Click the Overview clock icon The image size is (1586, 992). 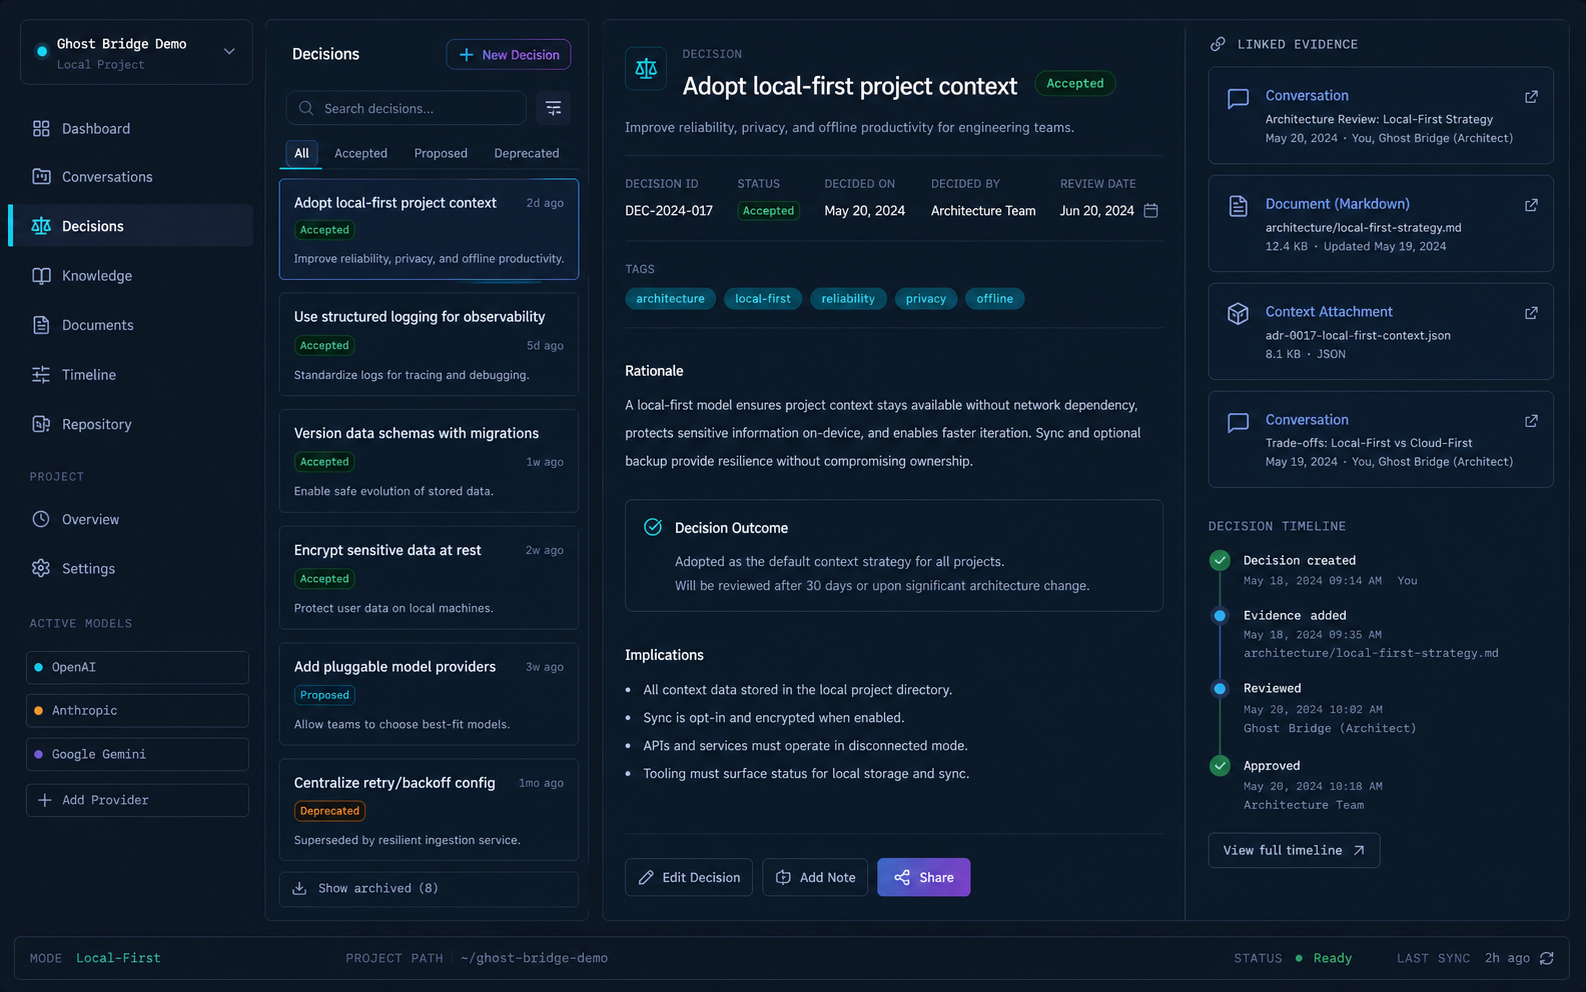[41, 519]
